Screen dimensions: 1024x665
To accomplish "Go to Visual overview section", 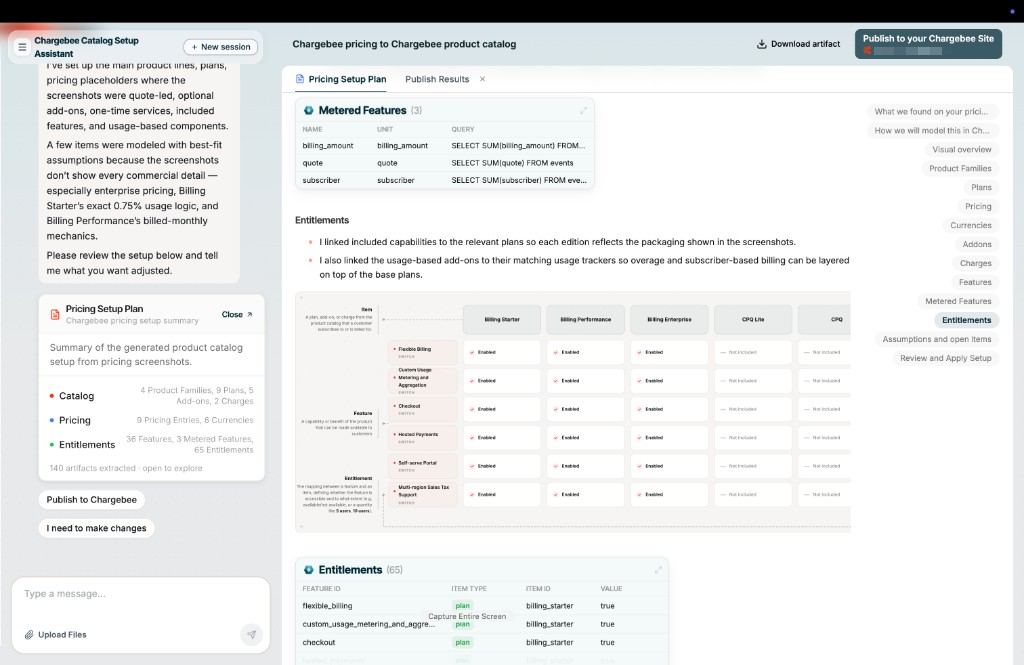I will tap(961, 150).
